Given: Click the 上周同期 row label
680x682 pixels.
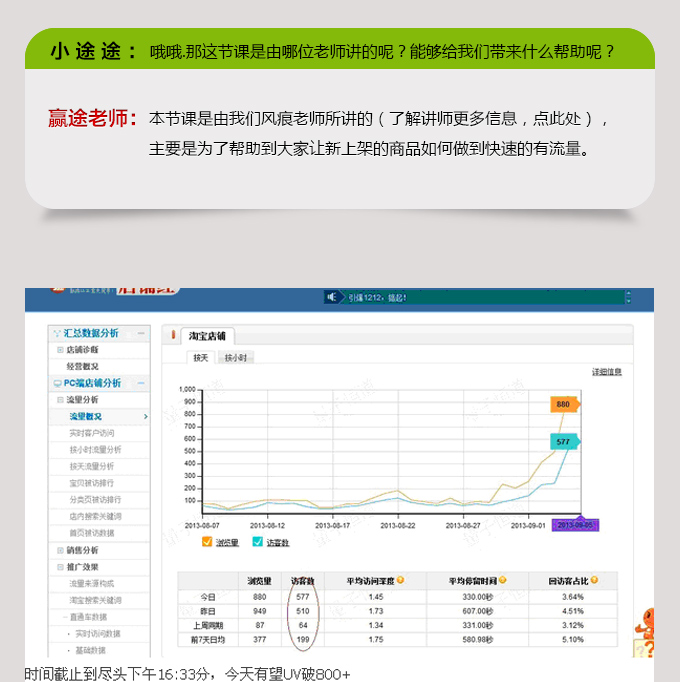Looking at the screenshot, I should [208, 625].
